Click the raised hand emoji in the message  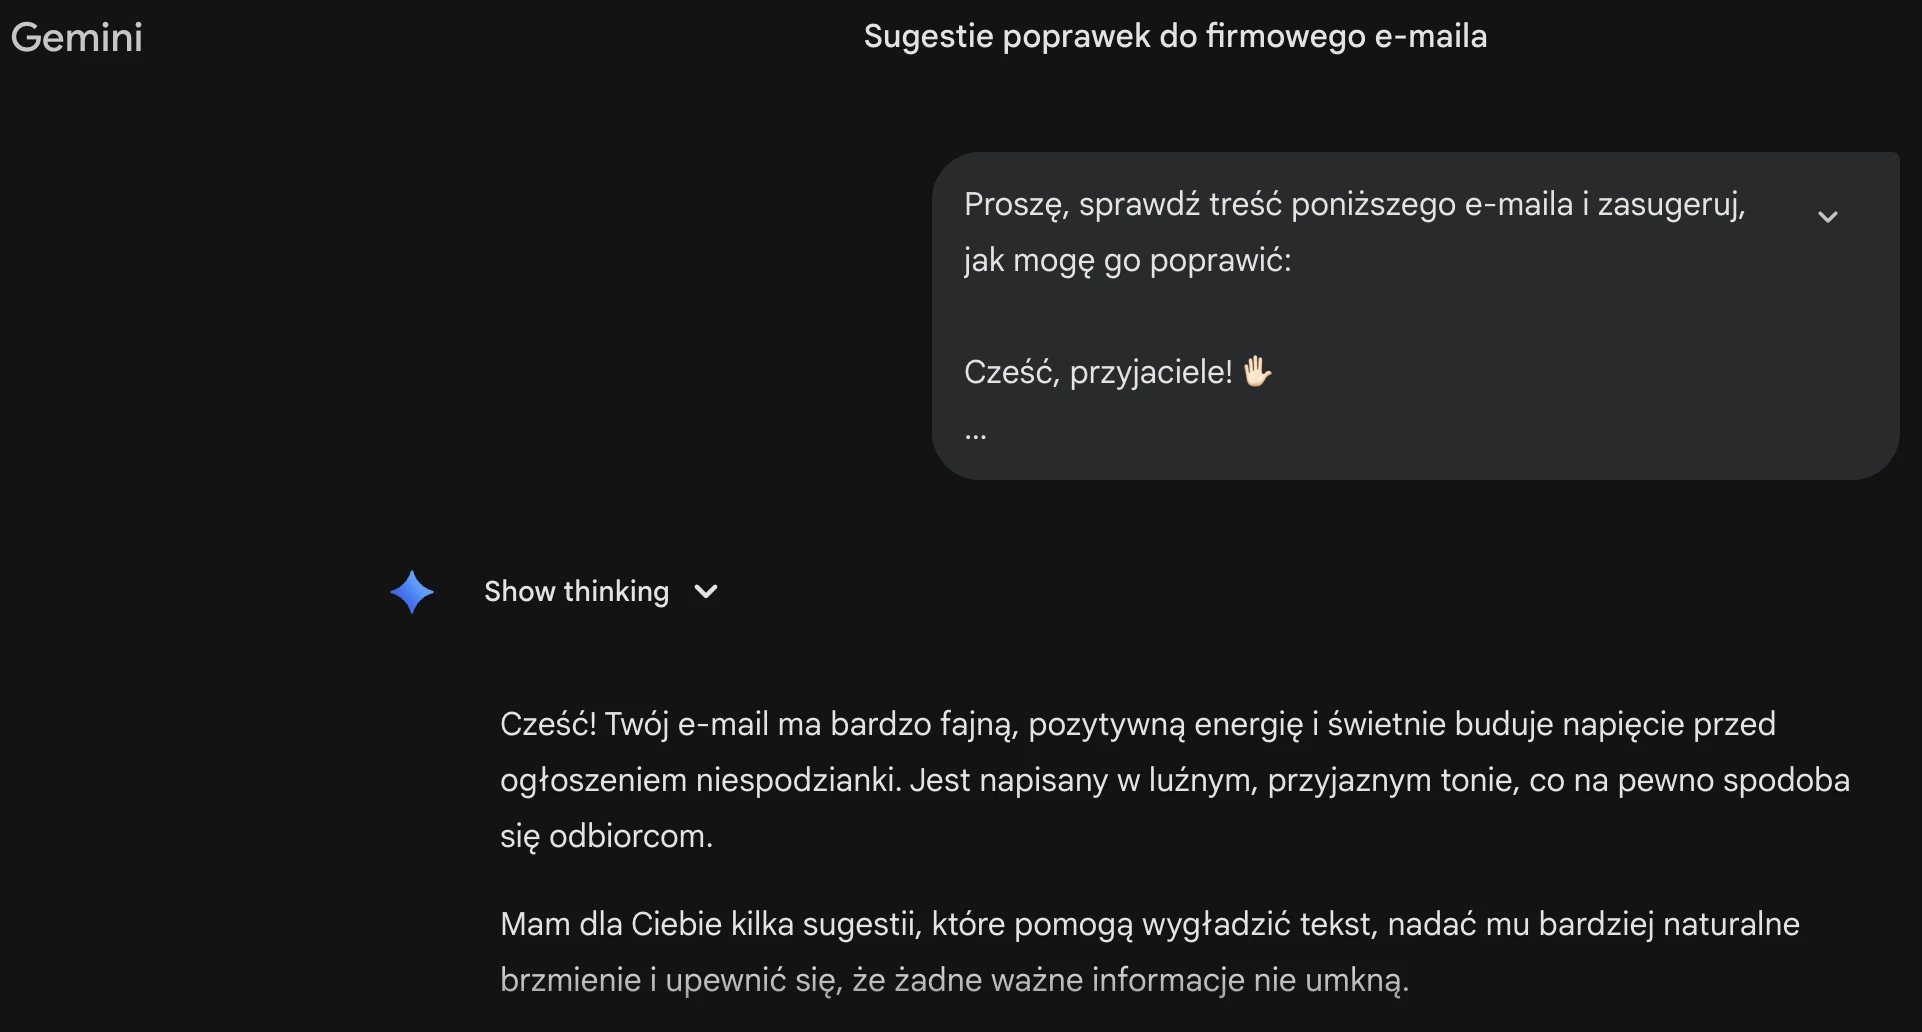1257,371
